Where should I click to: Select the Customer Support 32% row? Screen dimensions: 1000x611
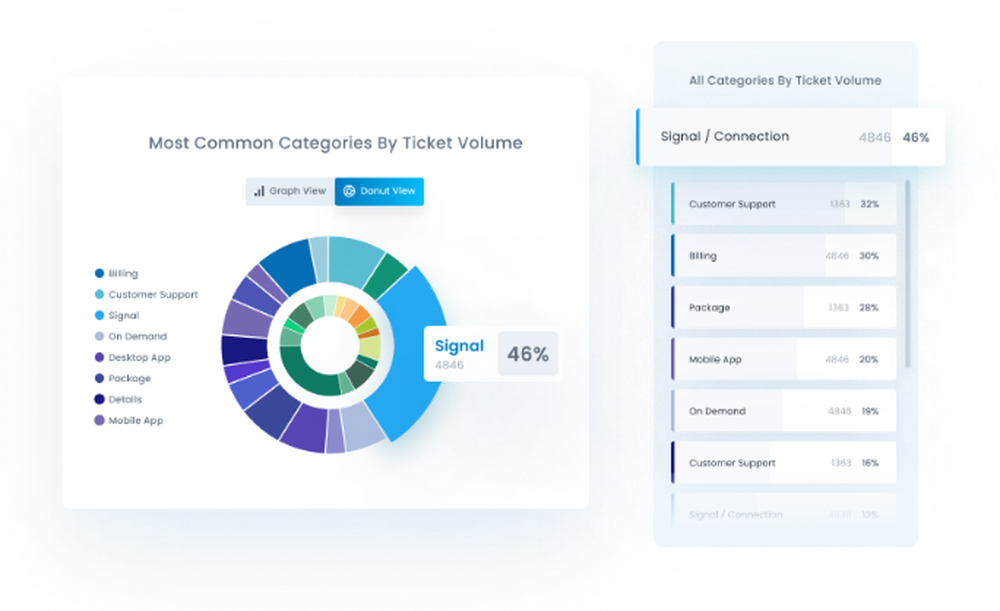click(783, 204)
